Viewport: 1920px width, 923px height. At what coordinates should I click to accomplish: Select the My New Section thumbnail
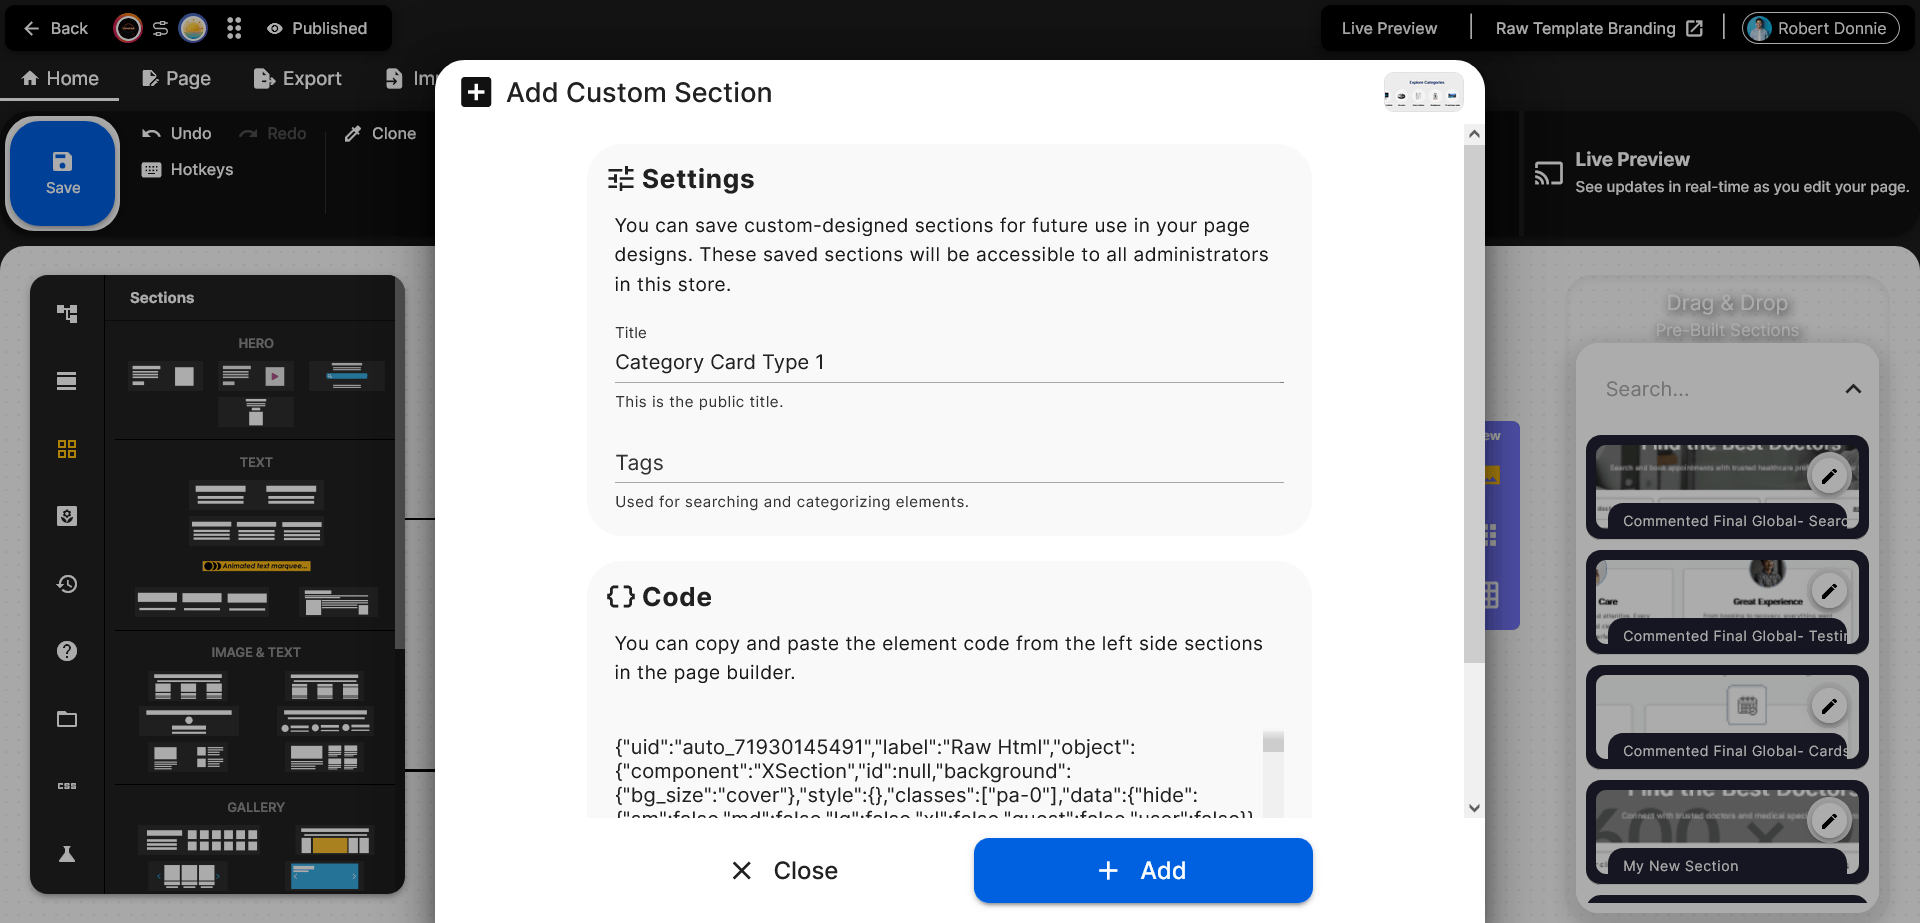click(x=1727, y=832)
